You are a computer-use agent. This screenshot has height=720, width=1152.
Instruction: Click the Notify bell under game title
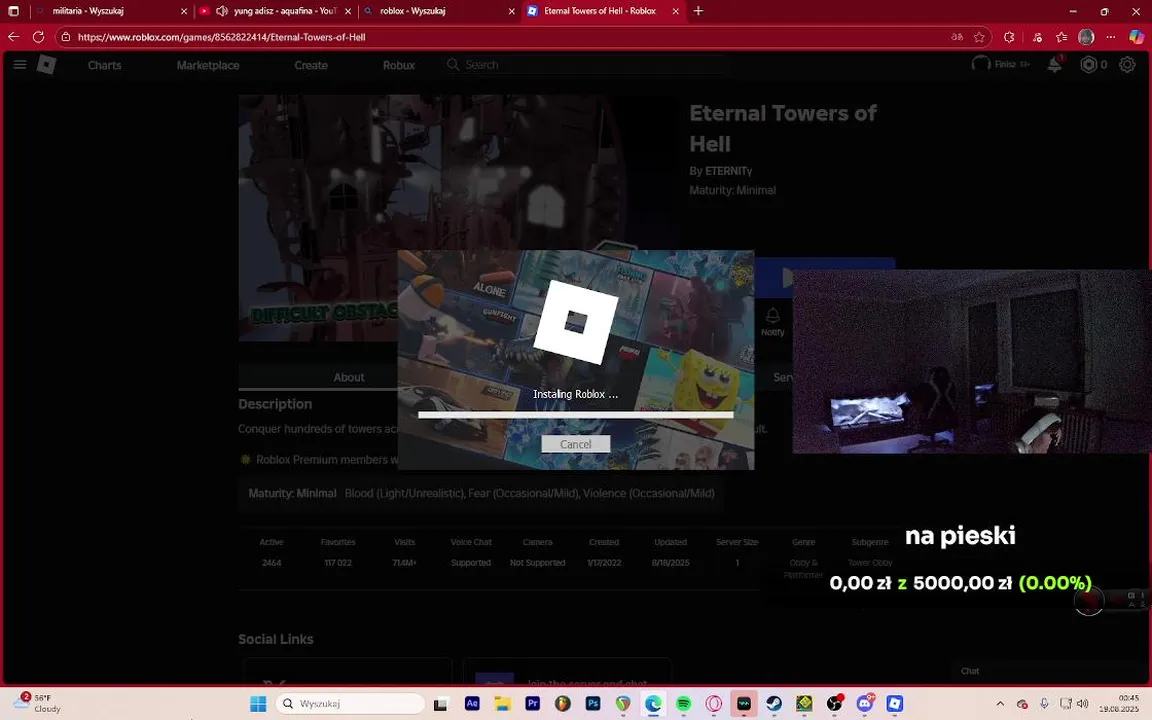coord(772,321)
